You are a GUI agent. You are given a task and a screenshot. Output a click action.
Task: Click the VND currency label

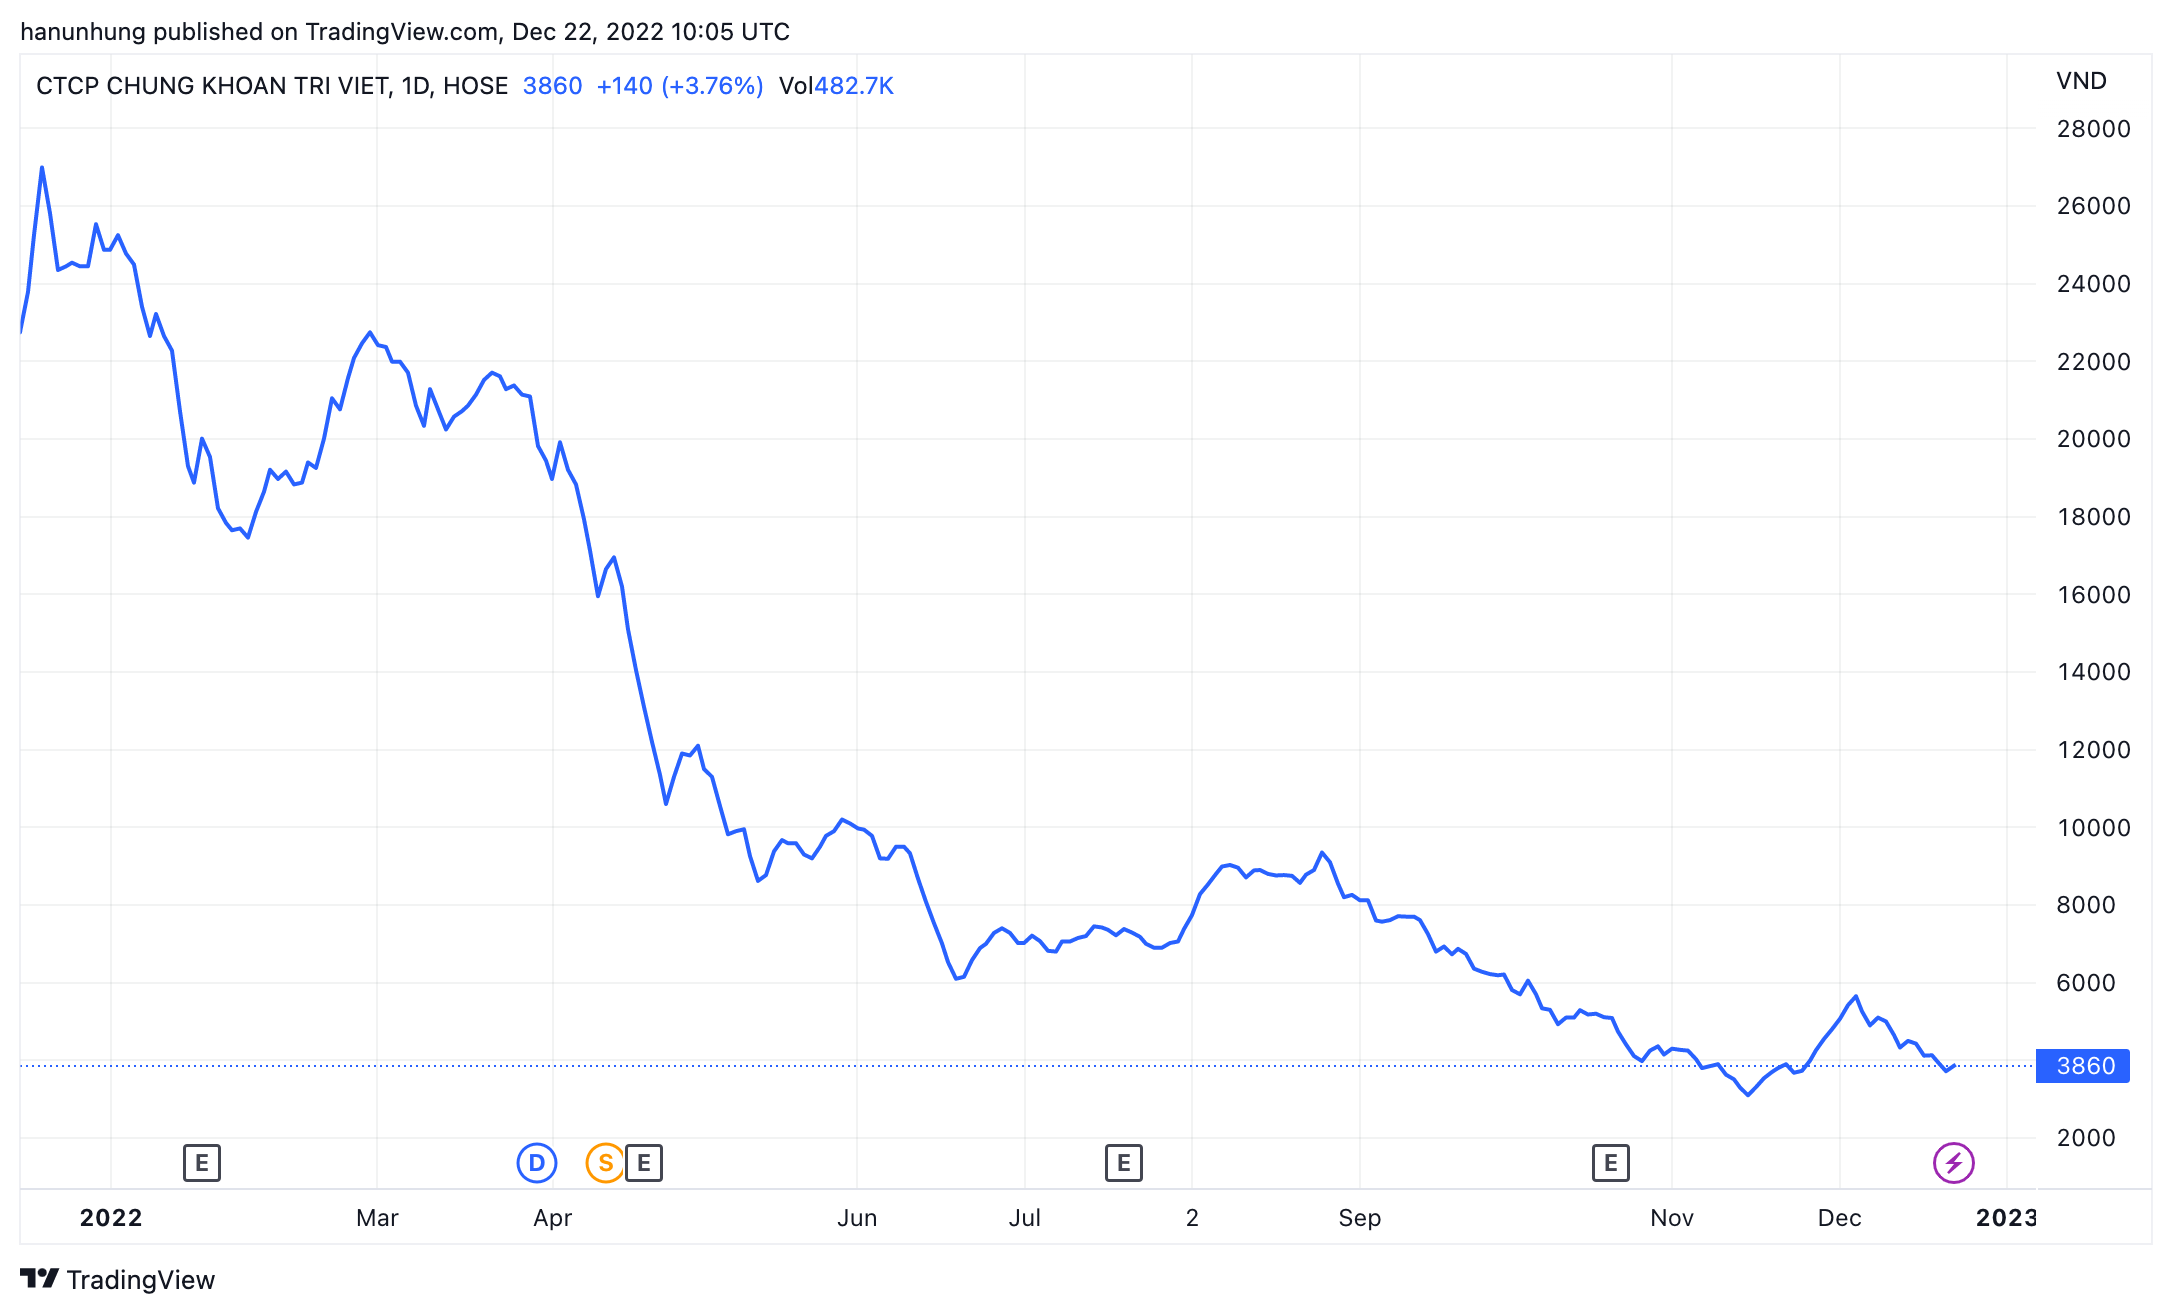2081,81
